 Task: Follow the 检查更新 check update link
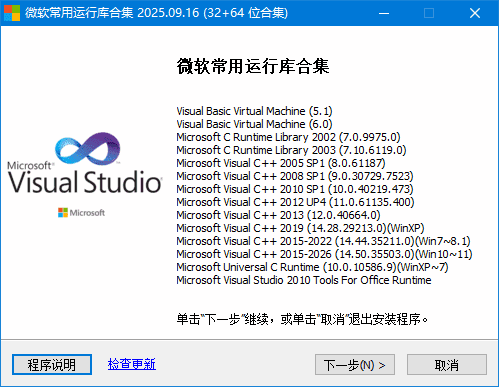(132, 364)
